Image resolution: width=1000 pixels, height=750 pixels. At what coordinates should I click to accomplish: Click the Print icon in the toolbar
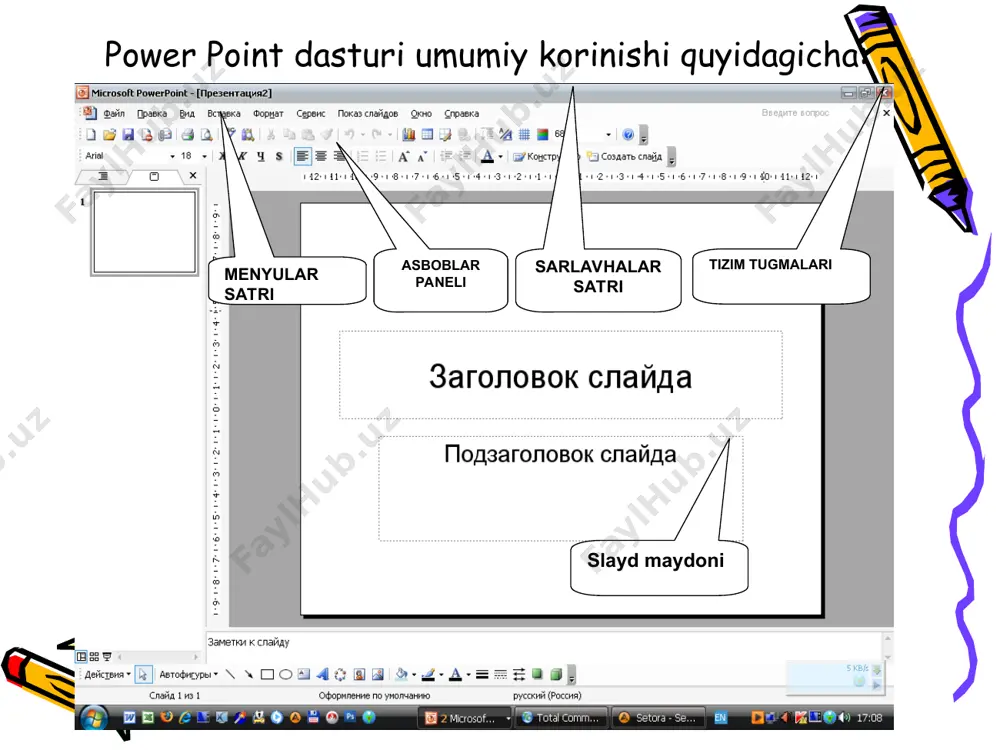188,135
